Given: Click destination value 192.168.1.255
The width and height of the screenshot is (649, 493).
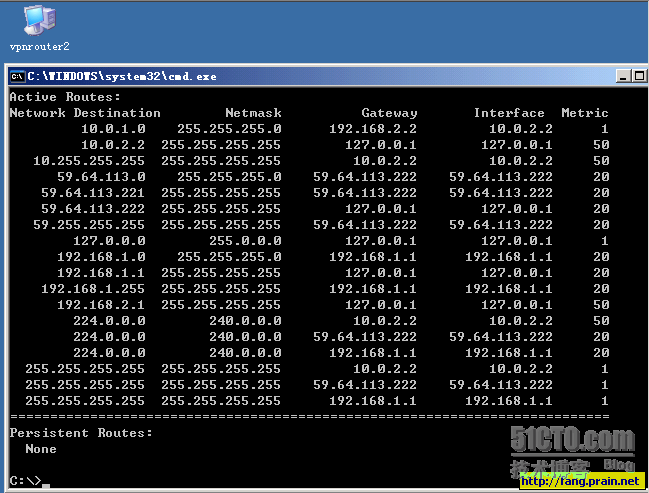Looking at the screenshot, I should tap(93, 289).
